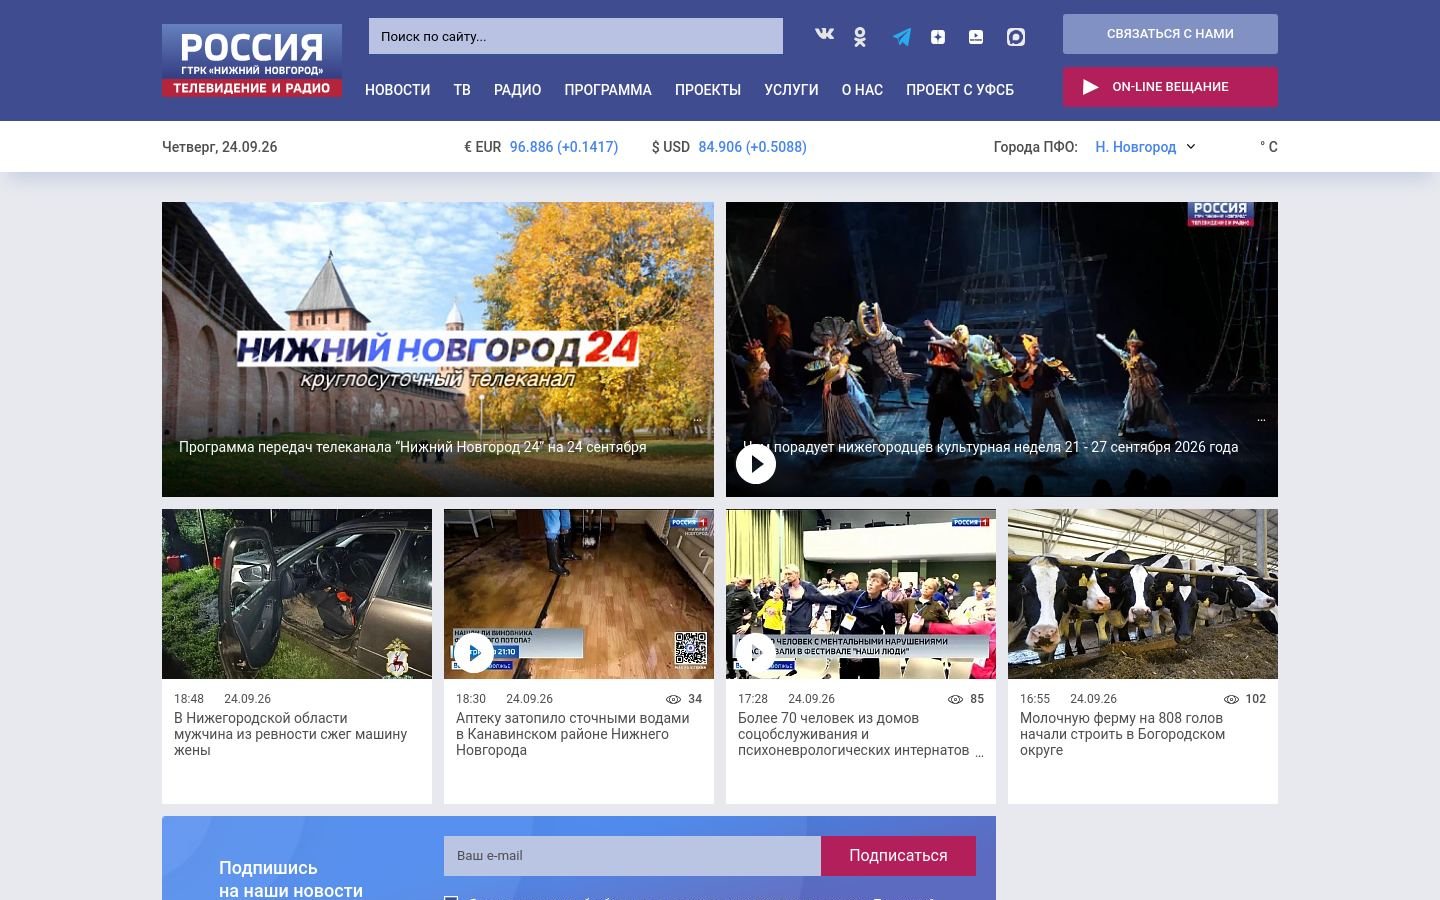The width and height of the screenshot is (1440, 900).
Task: Open the РАДИО menu item
Action: (x=517, y=90)
